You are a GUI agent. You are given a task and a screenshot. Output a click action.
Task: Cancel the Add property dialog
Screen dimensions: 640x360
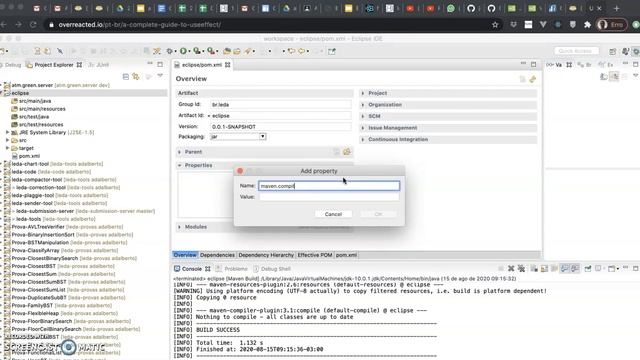[333, 214]
